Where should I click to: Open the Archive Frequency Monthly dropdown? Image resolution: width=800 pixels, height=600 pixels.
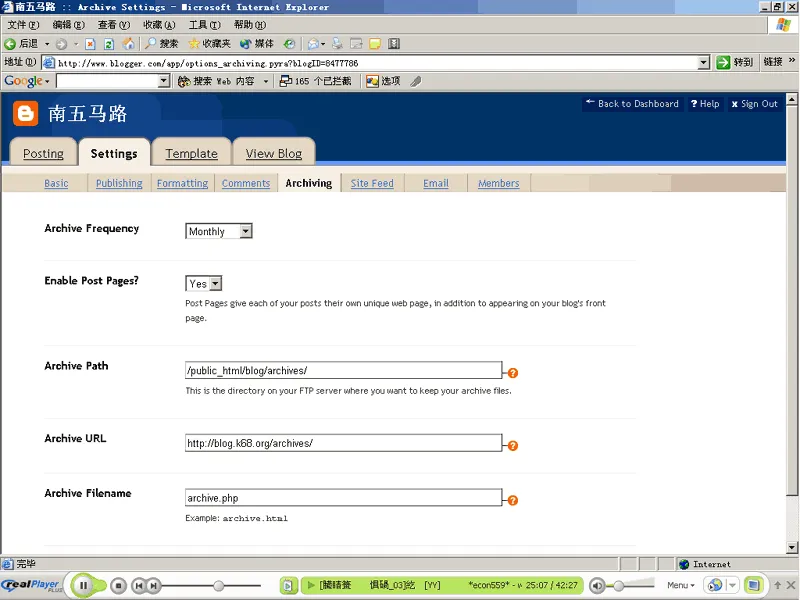click(x=243, y=231)
